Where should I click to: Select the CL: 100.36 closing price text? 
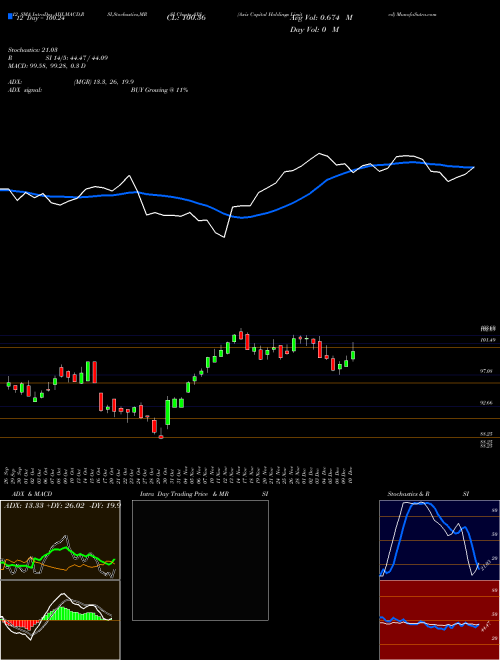[x=186, y=18]
